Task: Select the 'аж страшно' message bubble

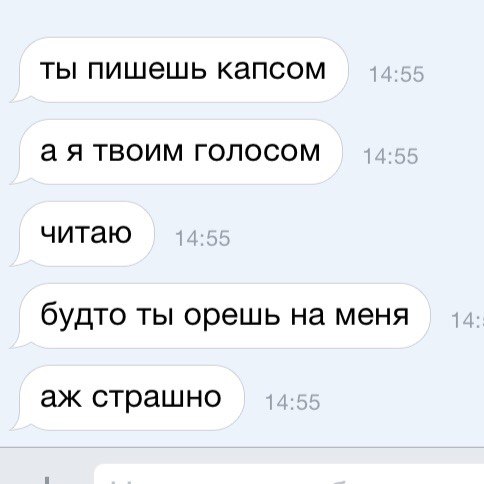Action: pyautogui.click(x=127, y=398)
